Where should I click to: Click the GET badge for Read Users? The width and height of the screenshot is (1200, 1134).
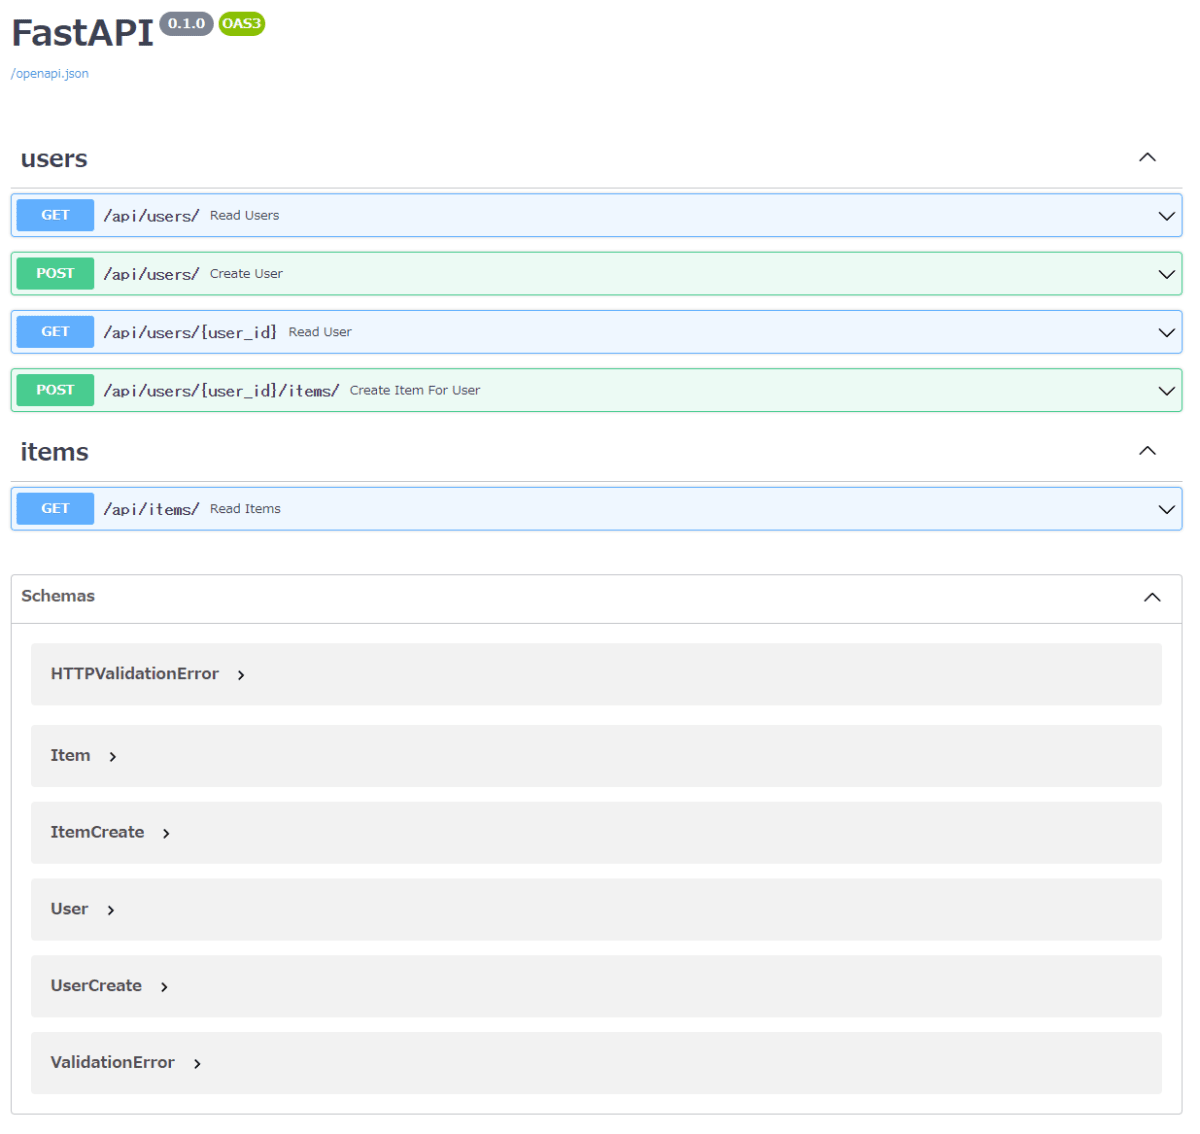[x=55, y=215]
